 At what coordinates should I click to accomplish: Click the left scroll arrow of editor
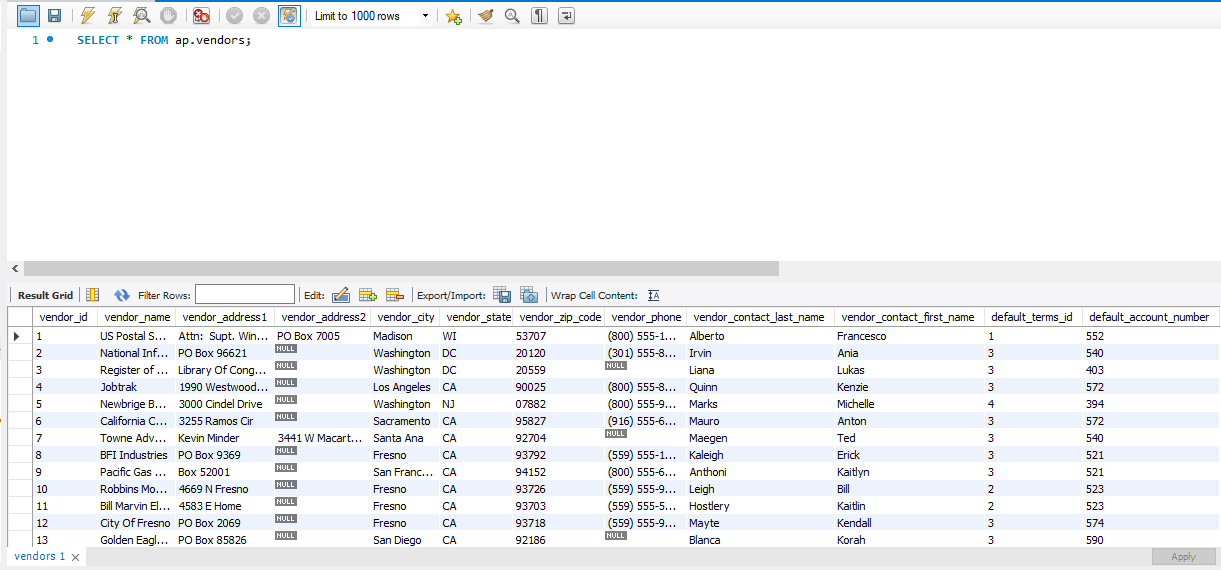15,269
